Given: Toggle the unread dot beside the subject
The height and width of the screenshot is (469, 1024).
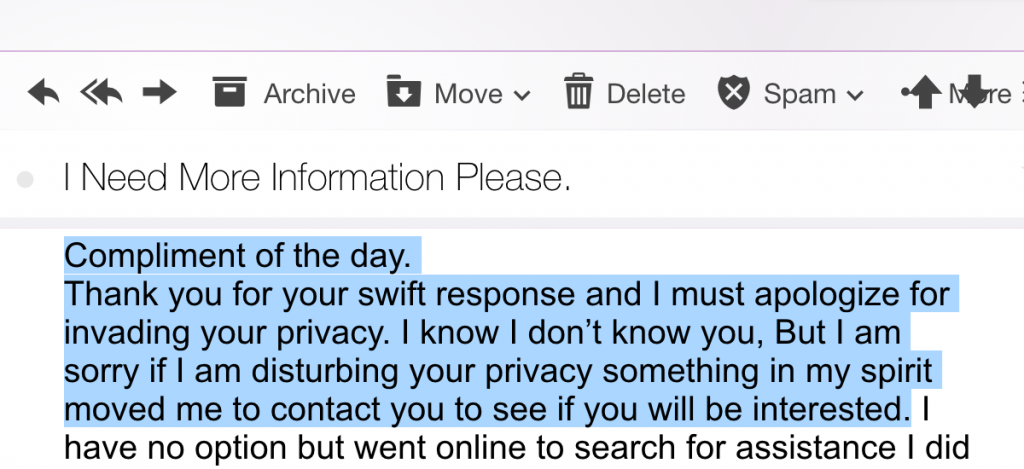Looking at the screenshot, I should [26, 179].
